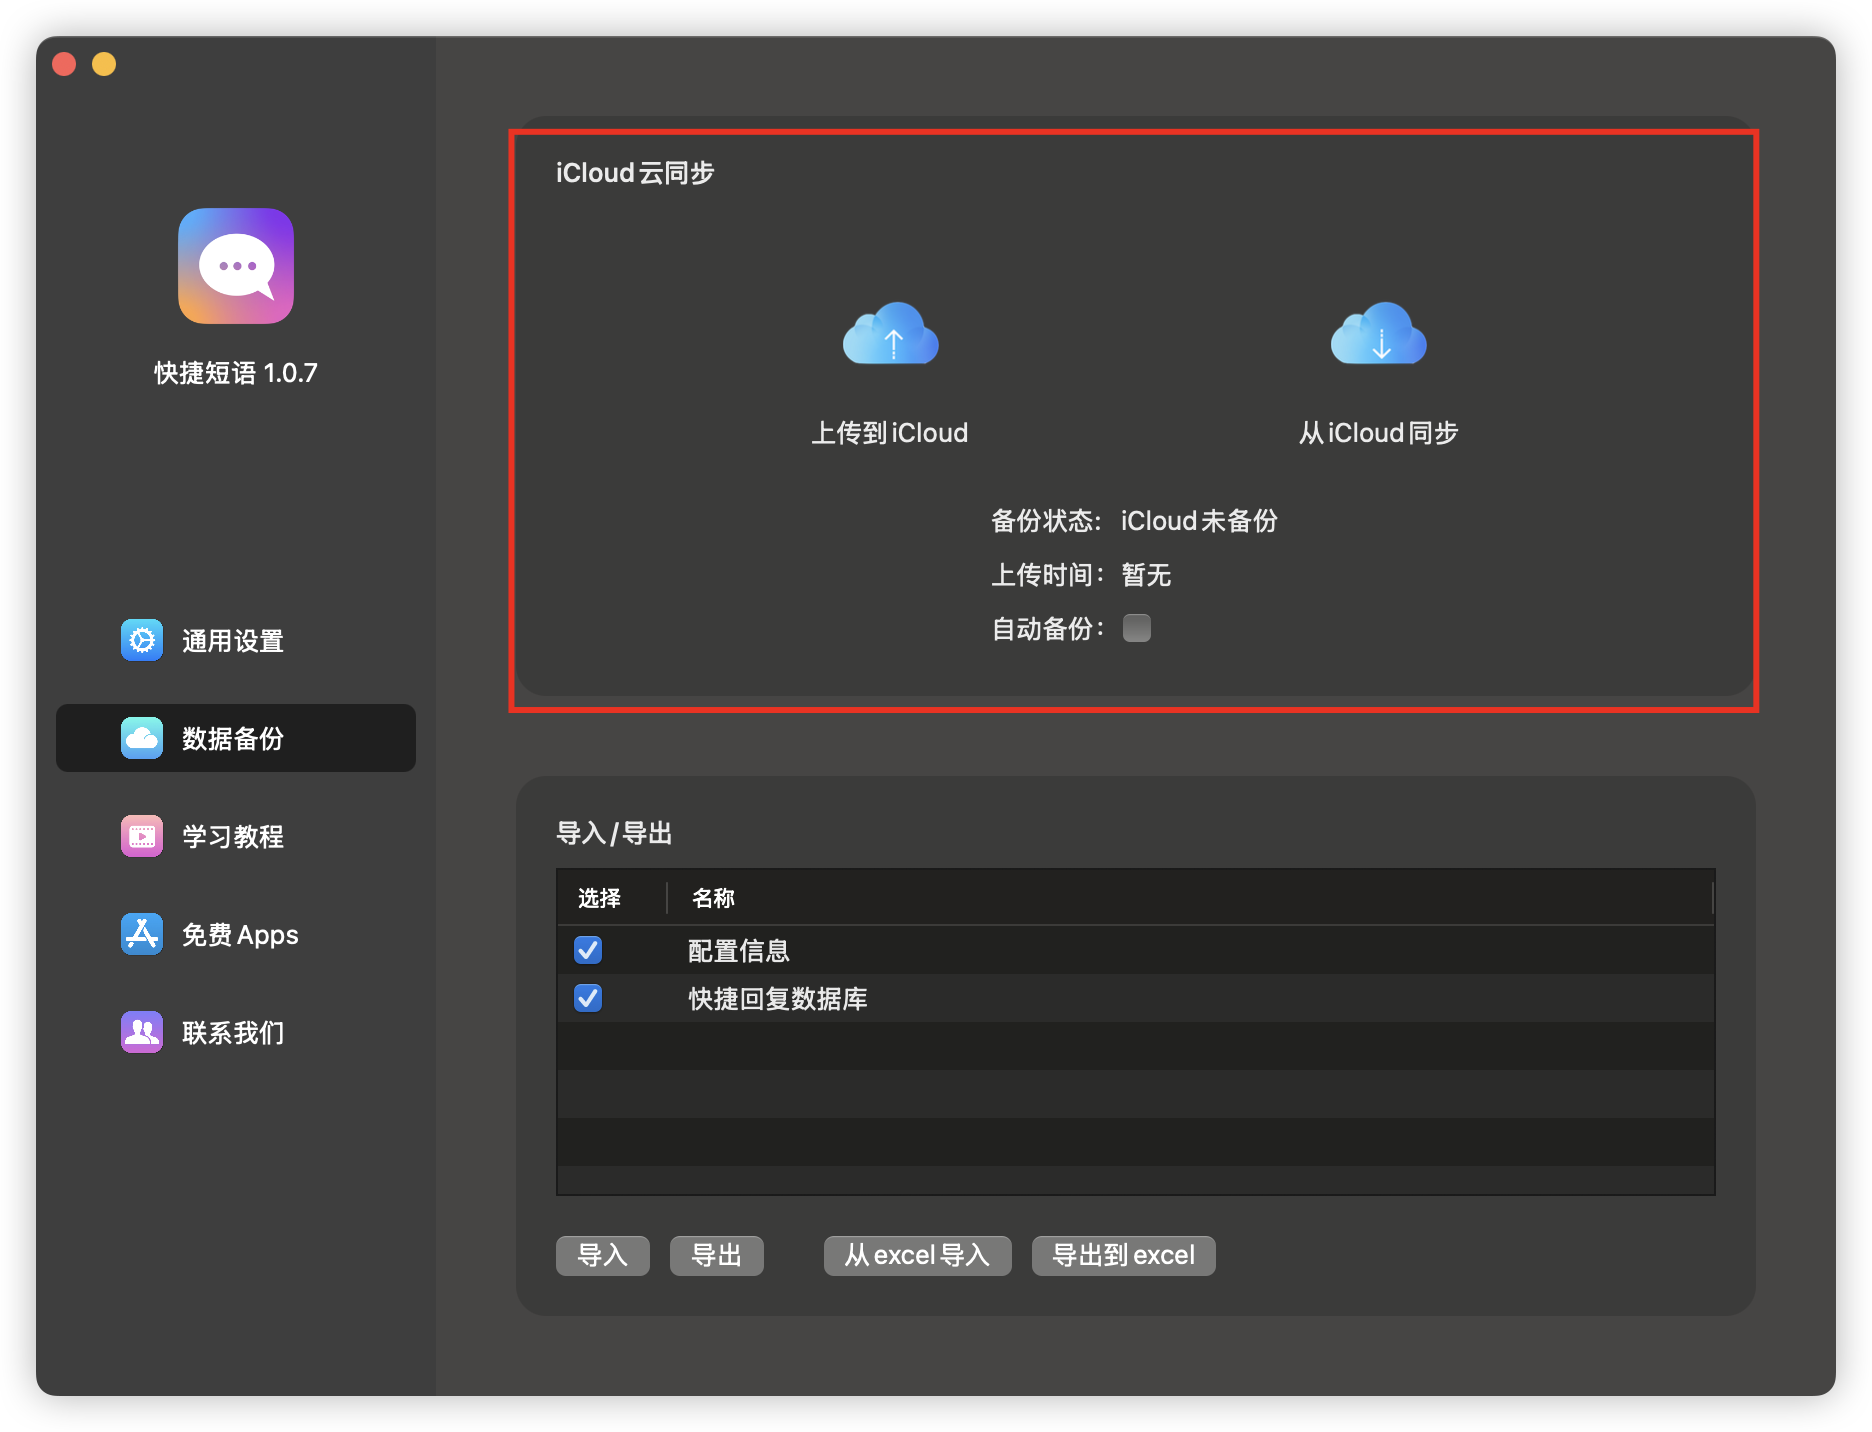Click the film icon beside 学习教程
The height and width of the screenshot is (1432, 1872).
pyautogui.click(x=142, y=836)
